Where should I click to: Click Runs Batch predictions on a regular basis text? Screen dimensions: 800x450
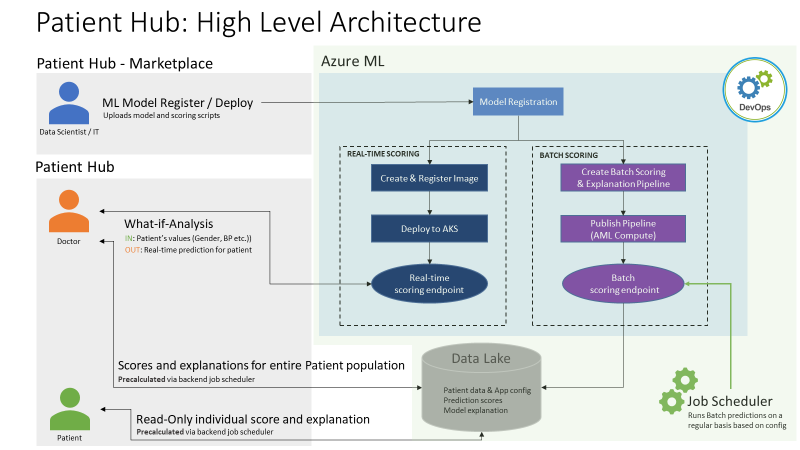(x=737, y=420)
